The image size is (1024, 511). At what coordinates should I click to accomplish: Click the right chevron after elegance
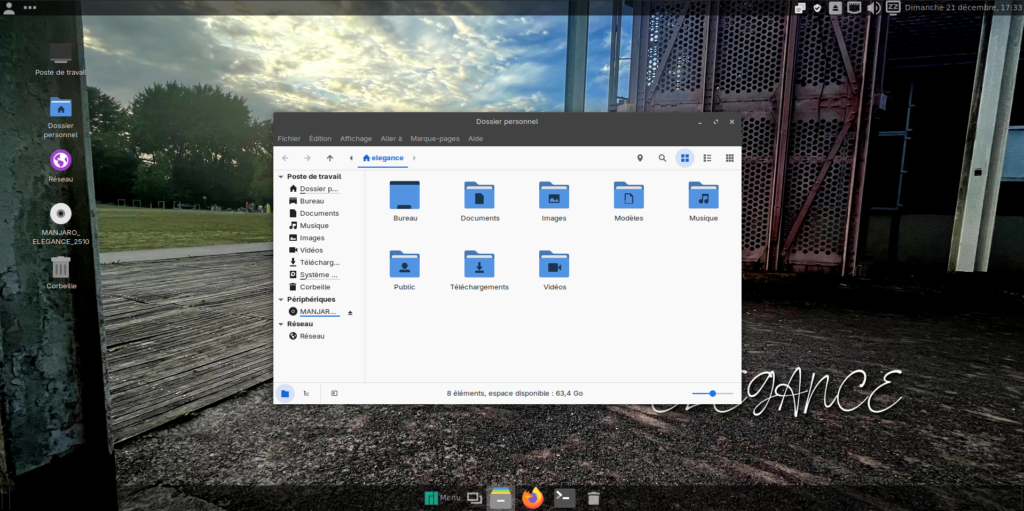point(414,158)
